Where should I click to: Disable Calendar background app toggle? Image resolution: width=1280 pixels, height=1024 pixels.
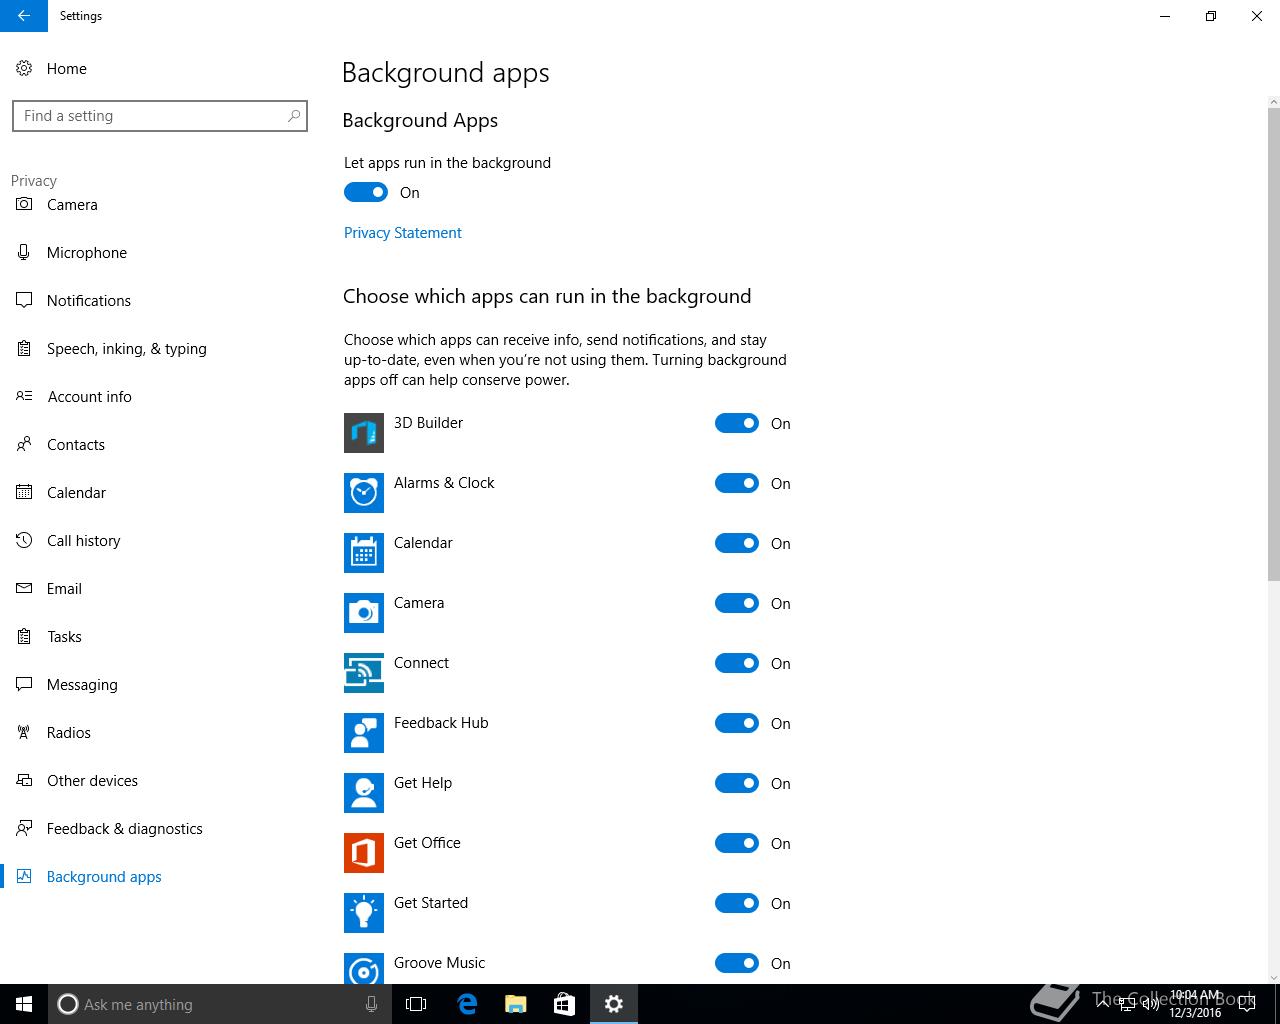click(737, 543)
